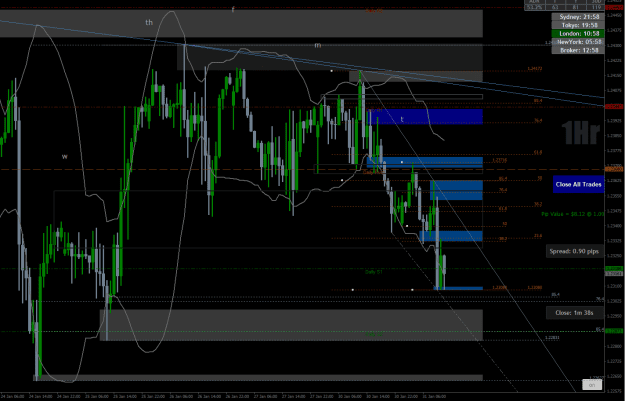Click the 'm' day label on chart
Screen dimensions: 625x401
[x=318, y=45]
